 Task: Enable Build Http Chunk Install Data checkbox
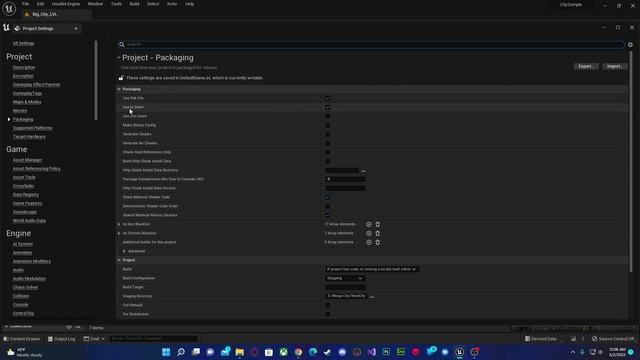(327, 161)
